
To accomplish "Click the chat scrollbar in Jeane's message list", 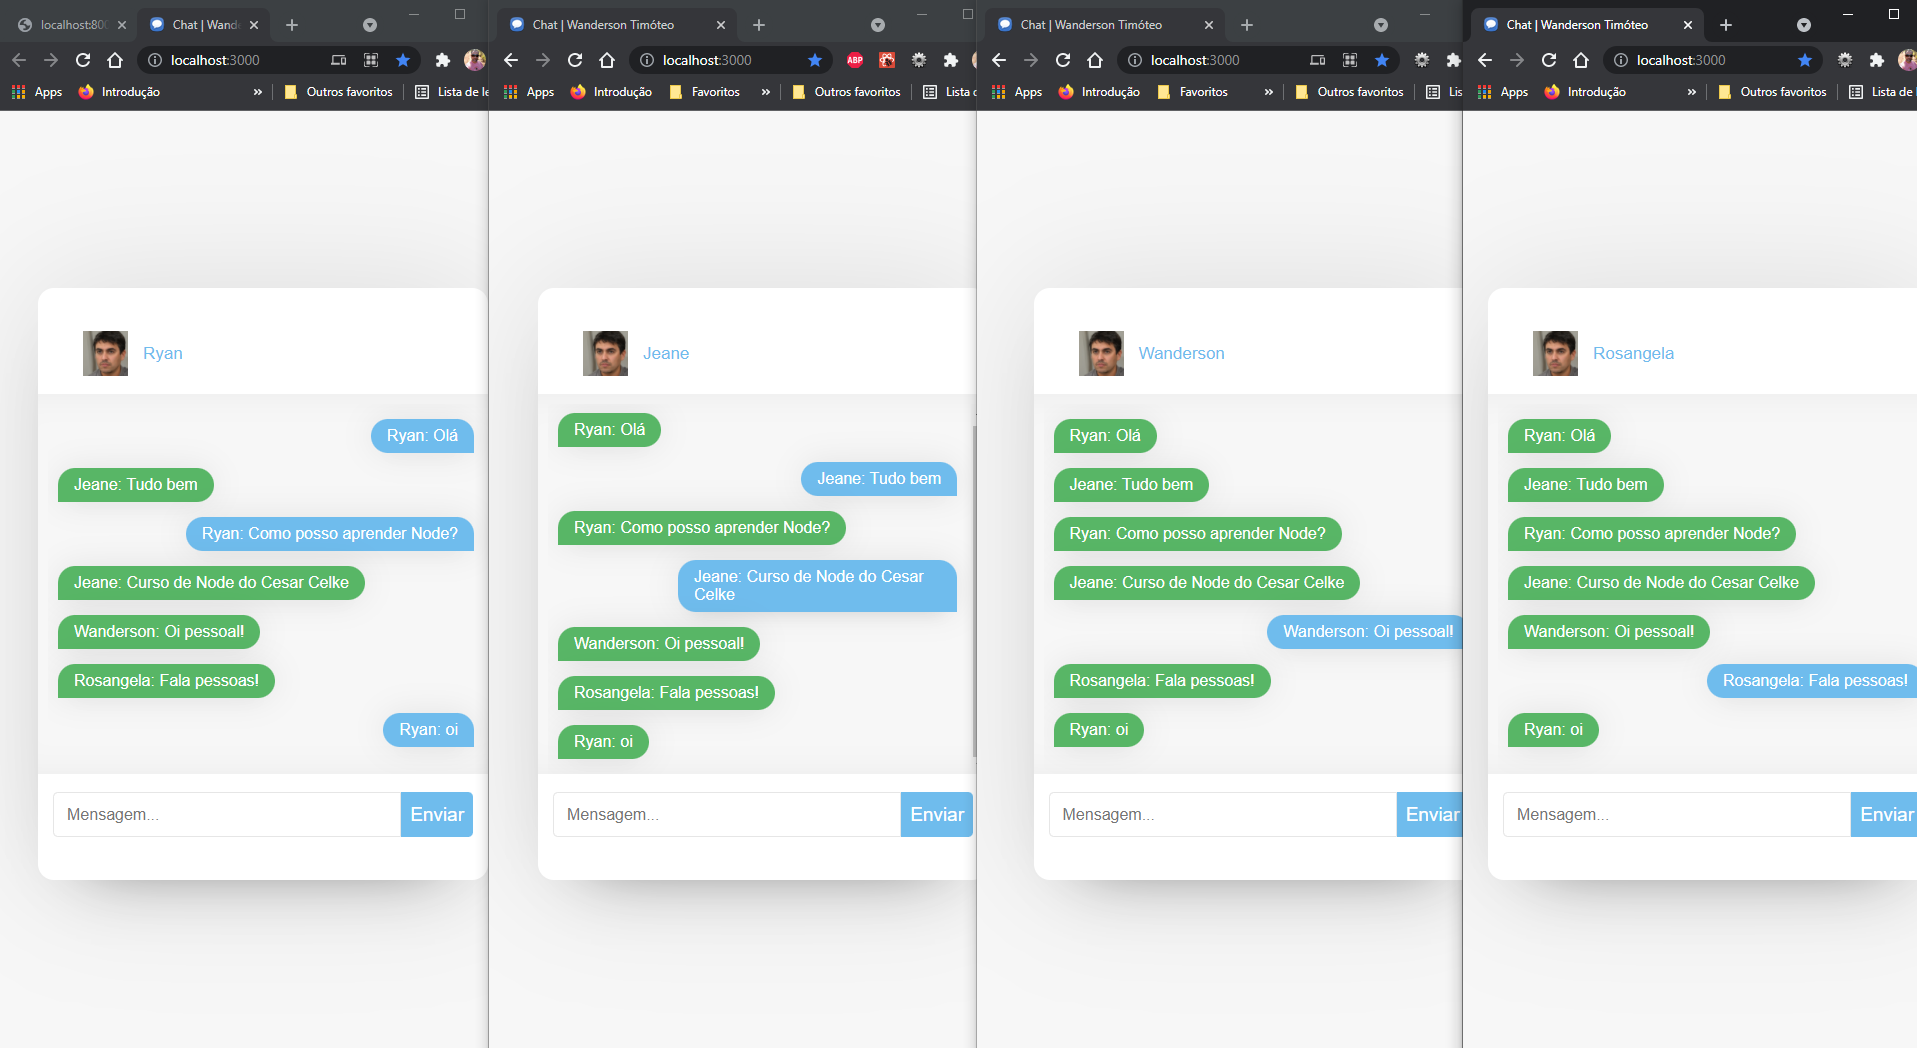I will 974,590.
